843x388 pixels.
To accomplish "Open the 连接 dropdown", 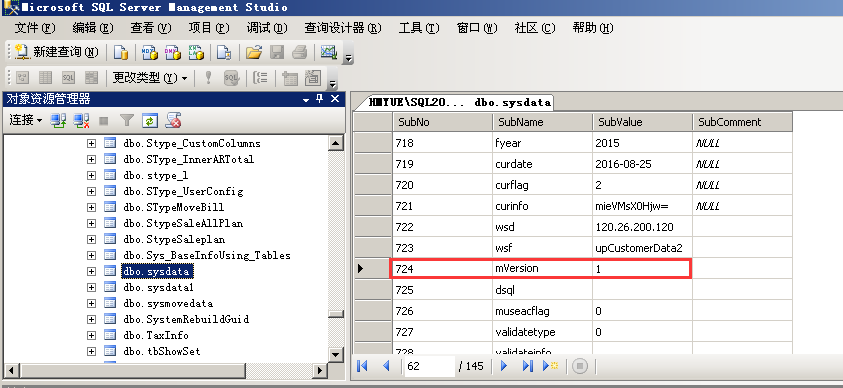I will tap(25, 120).
